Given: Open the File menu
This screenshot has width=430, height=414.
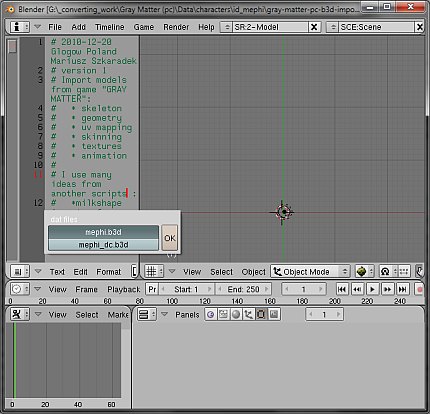Looking at the screenshot, I should tap(55, 27).
